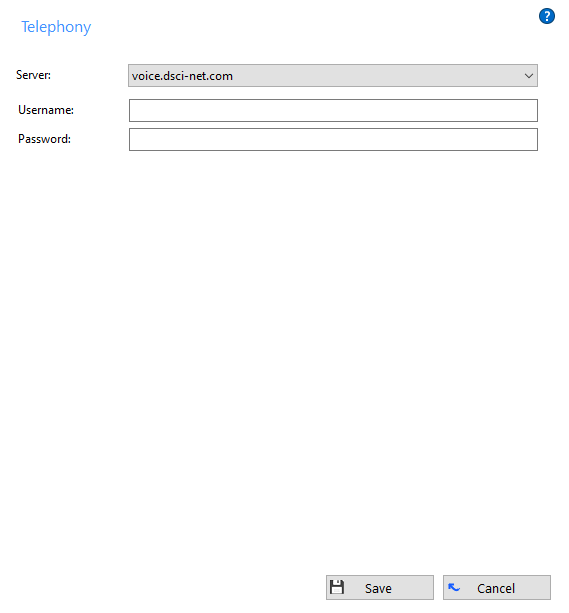Expand the Server dropdown chevron arrow

(x=529, y=76)
